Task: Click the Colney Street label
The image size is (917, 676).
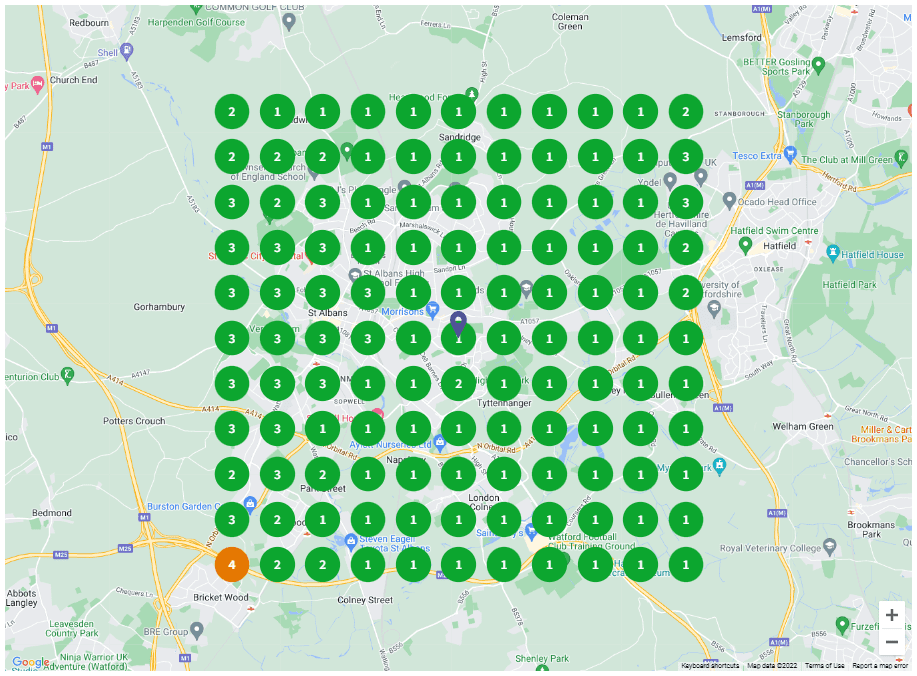Action: click(x=365, y=599)
